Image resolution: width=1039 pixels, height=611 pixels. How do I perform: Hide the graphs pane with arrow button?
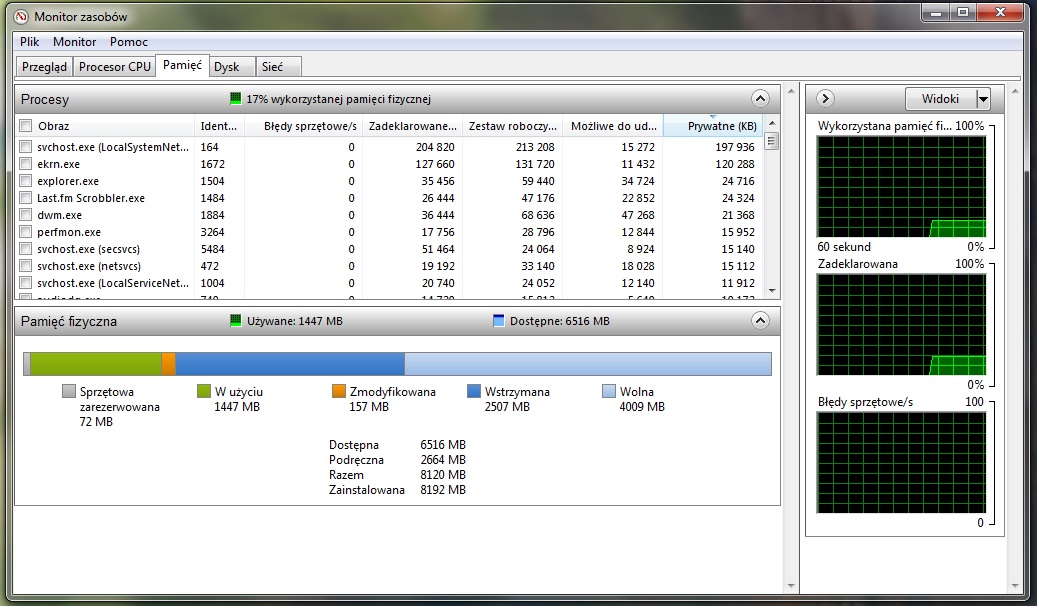(825, 99)
